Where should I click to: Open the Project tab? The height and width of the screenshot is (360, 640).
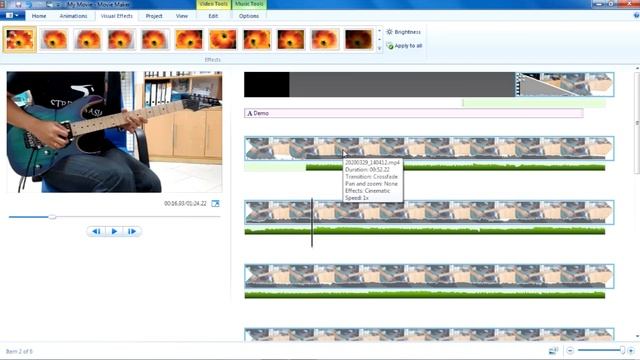(x=154, y=16)
